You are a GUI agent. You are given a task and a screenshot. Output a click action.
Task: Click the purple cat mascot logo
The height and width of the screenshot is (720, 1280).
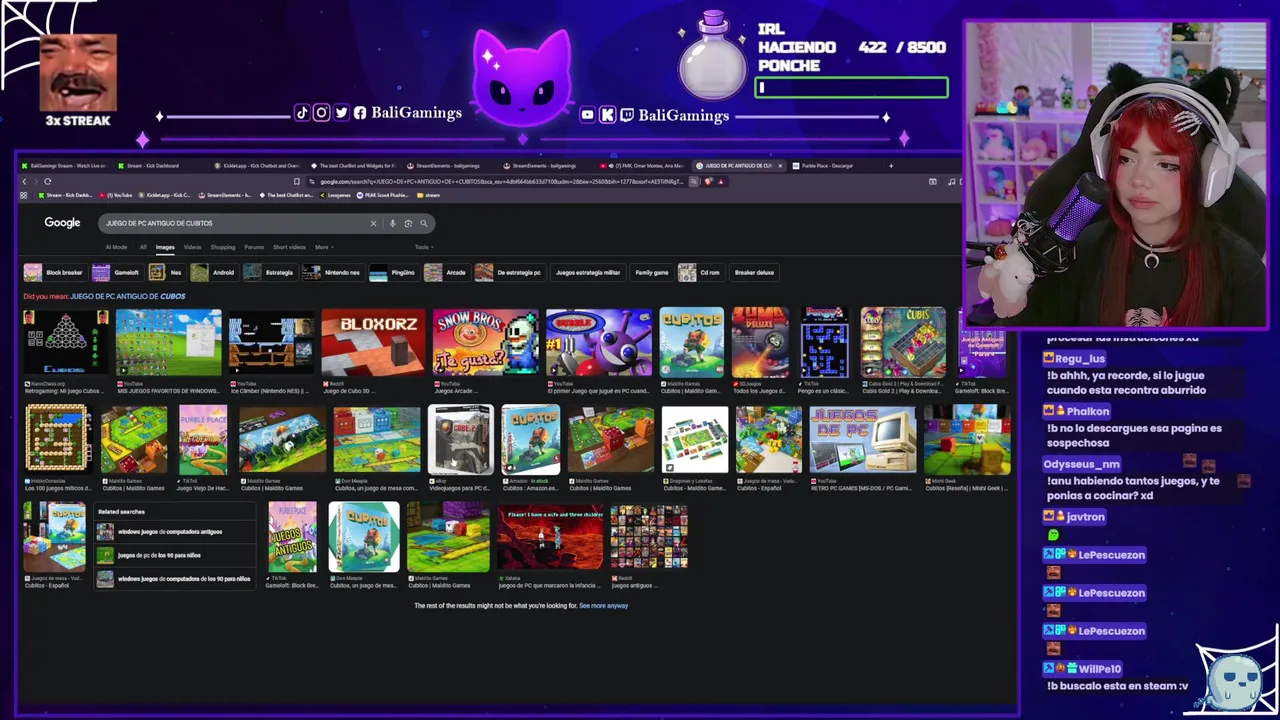521,75
